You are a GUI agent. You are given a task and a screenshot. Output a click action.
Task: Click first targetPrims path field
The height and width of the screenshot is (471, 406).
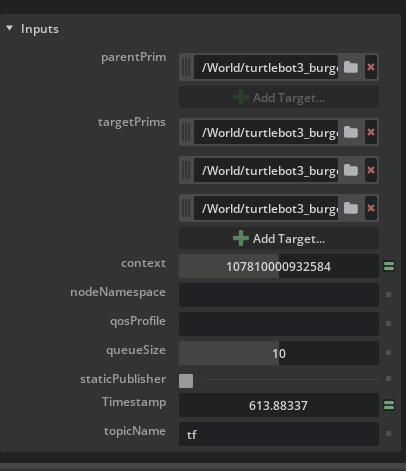coord(266,132)
